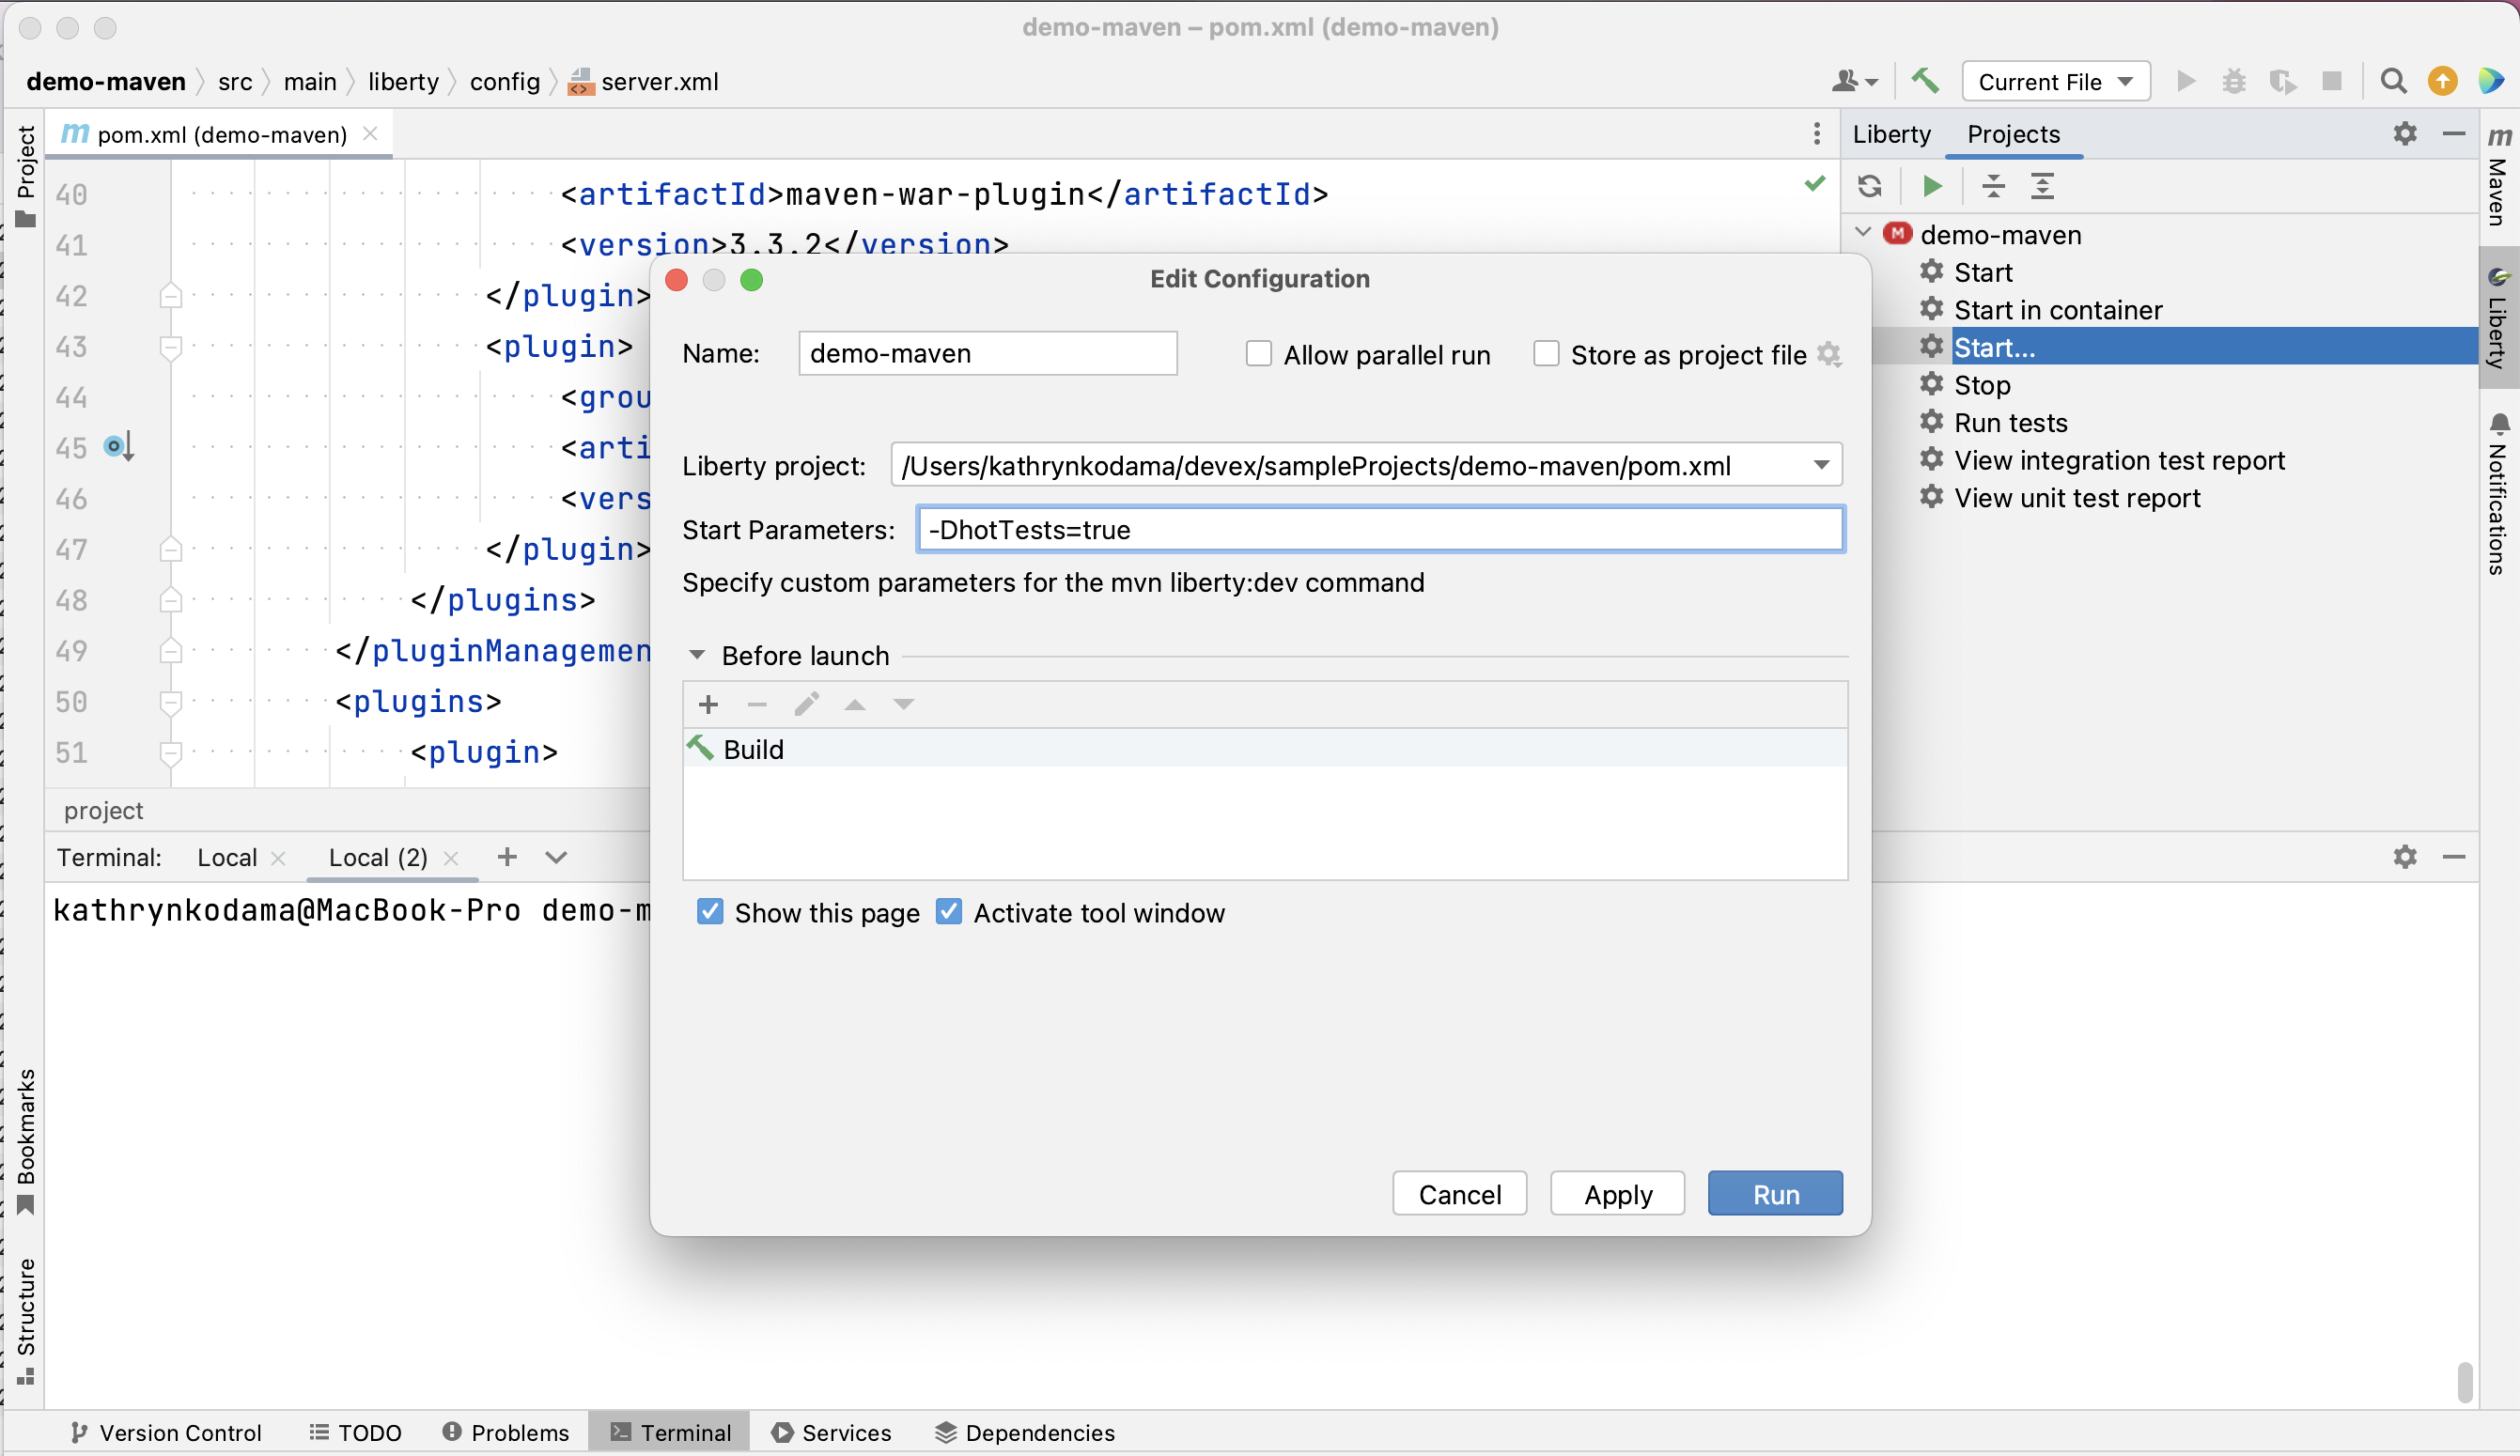Click the Liberty panel refresh icon
Screen dimensions: 2520x1456
click(1870, 185)
